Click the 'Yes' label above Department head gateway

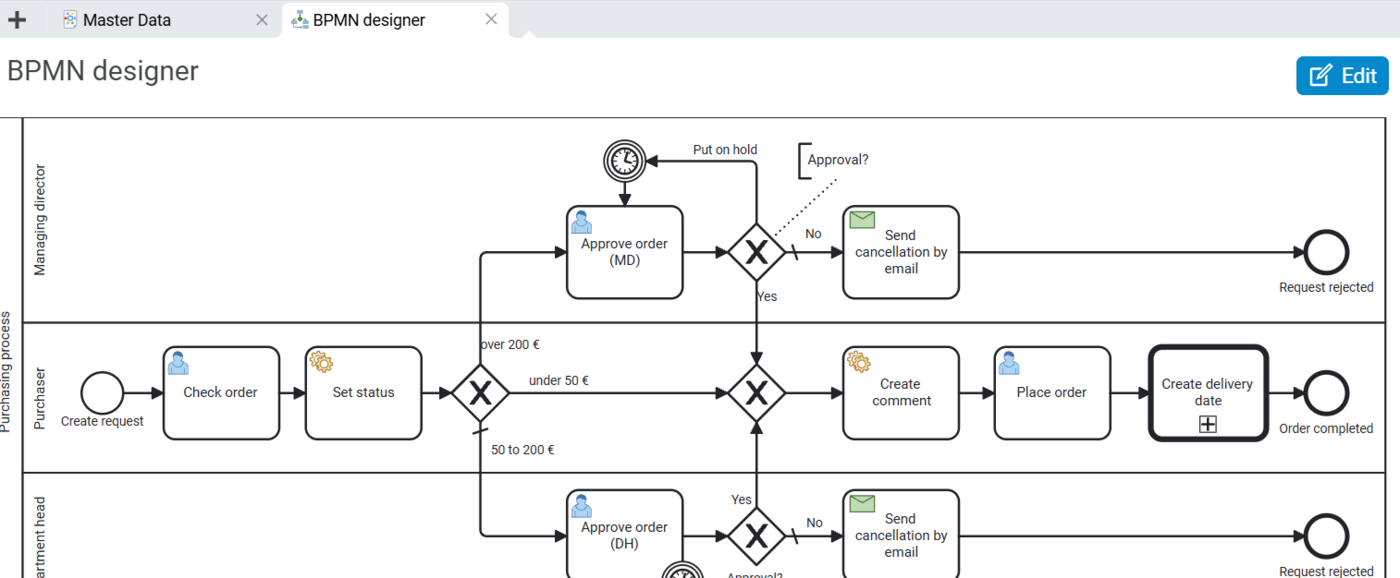[741, 500]
